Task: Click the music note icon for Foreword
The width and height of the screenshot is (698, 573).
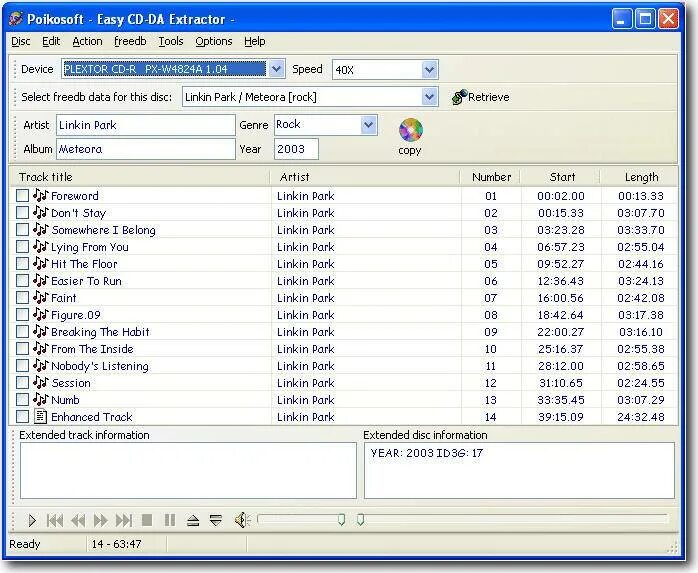Action: (x=41, y=195)
